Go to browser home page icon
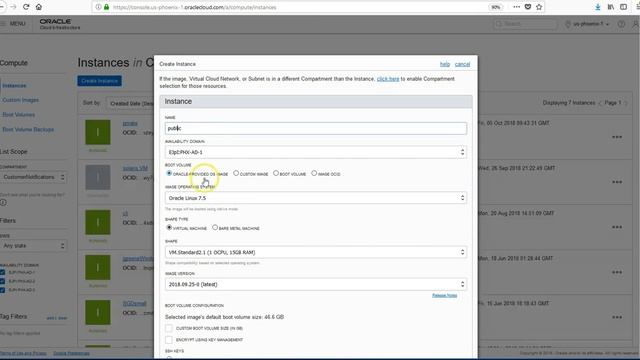This screenshot has height=360, width=640. pos(39,7)
